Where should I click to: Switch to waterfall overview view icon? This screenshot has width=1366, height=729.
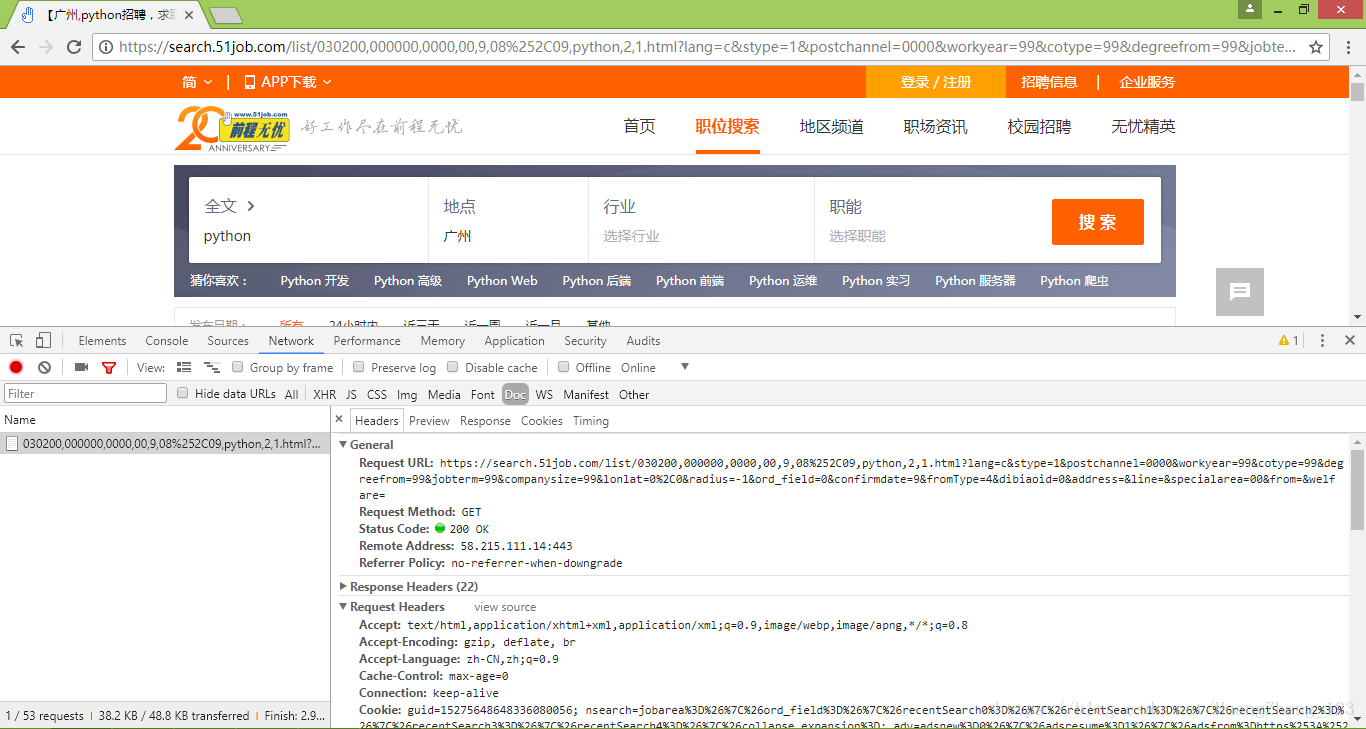(x=212, y=368)
